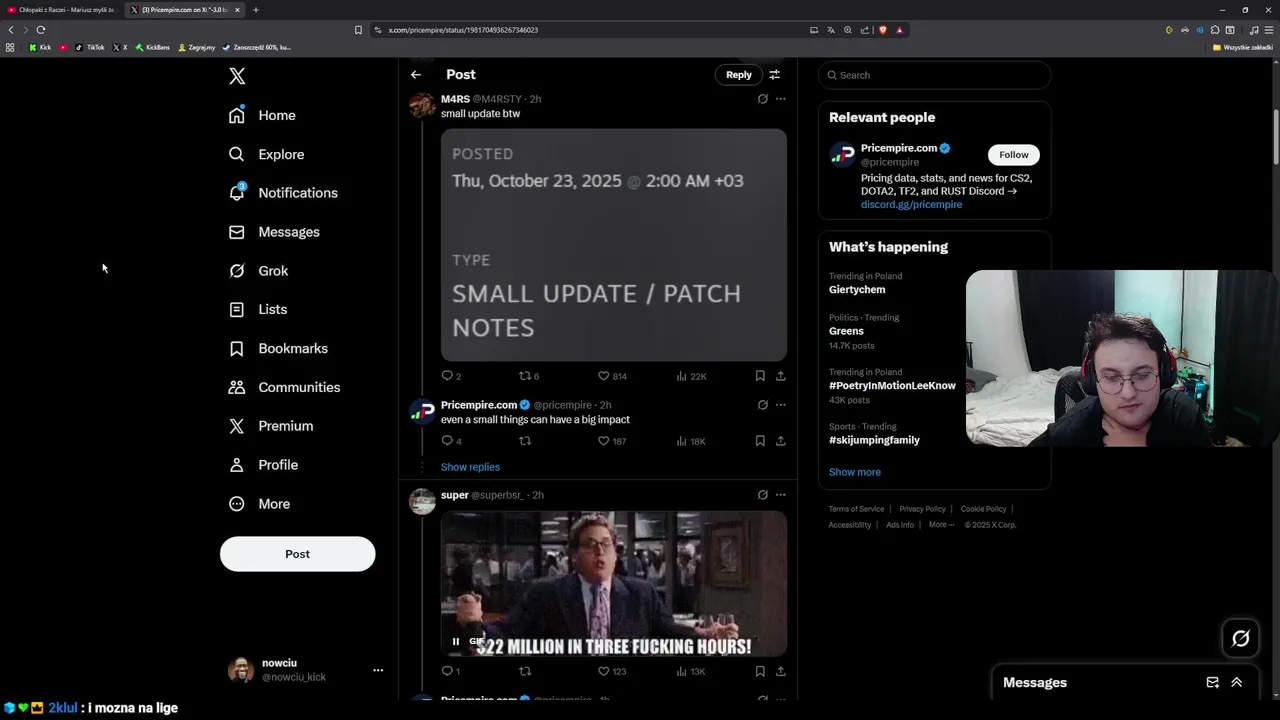Share Pricempire's 'small things' reply
1280x720 pixels.
point(781,441)
